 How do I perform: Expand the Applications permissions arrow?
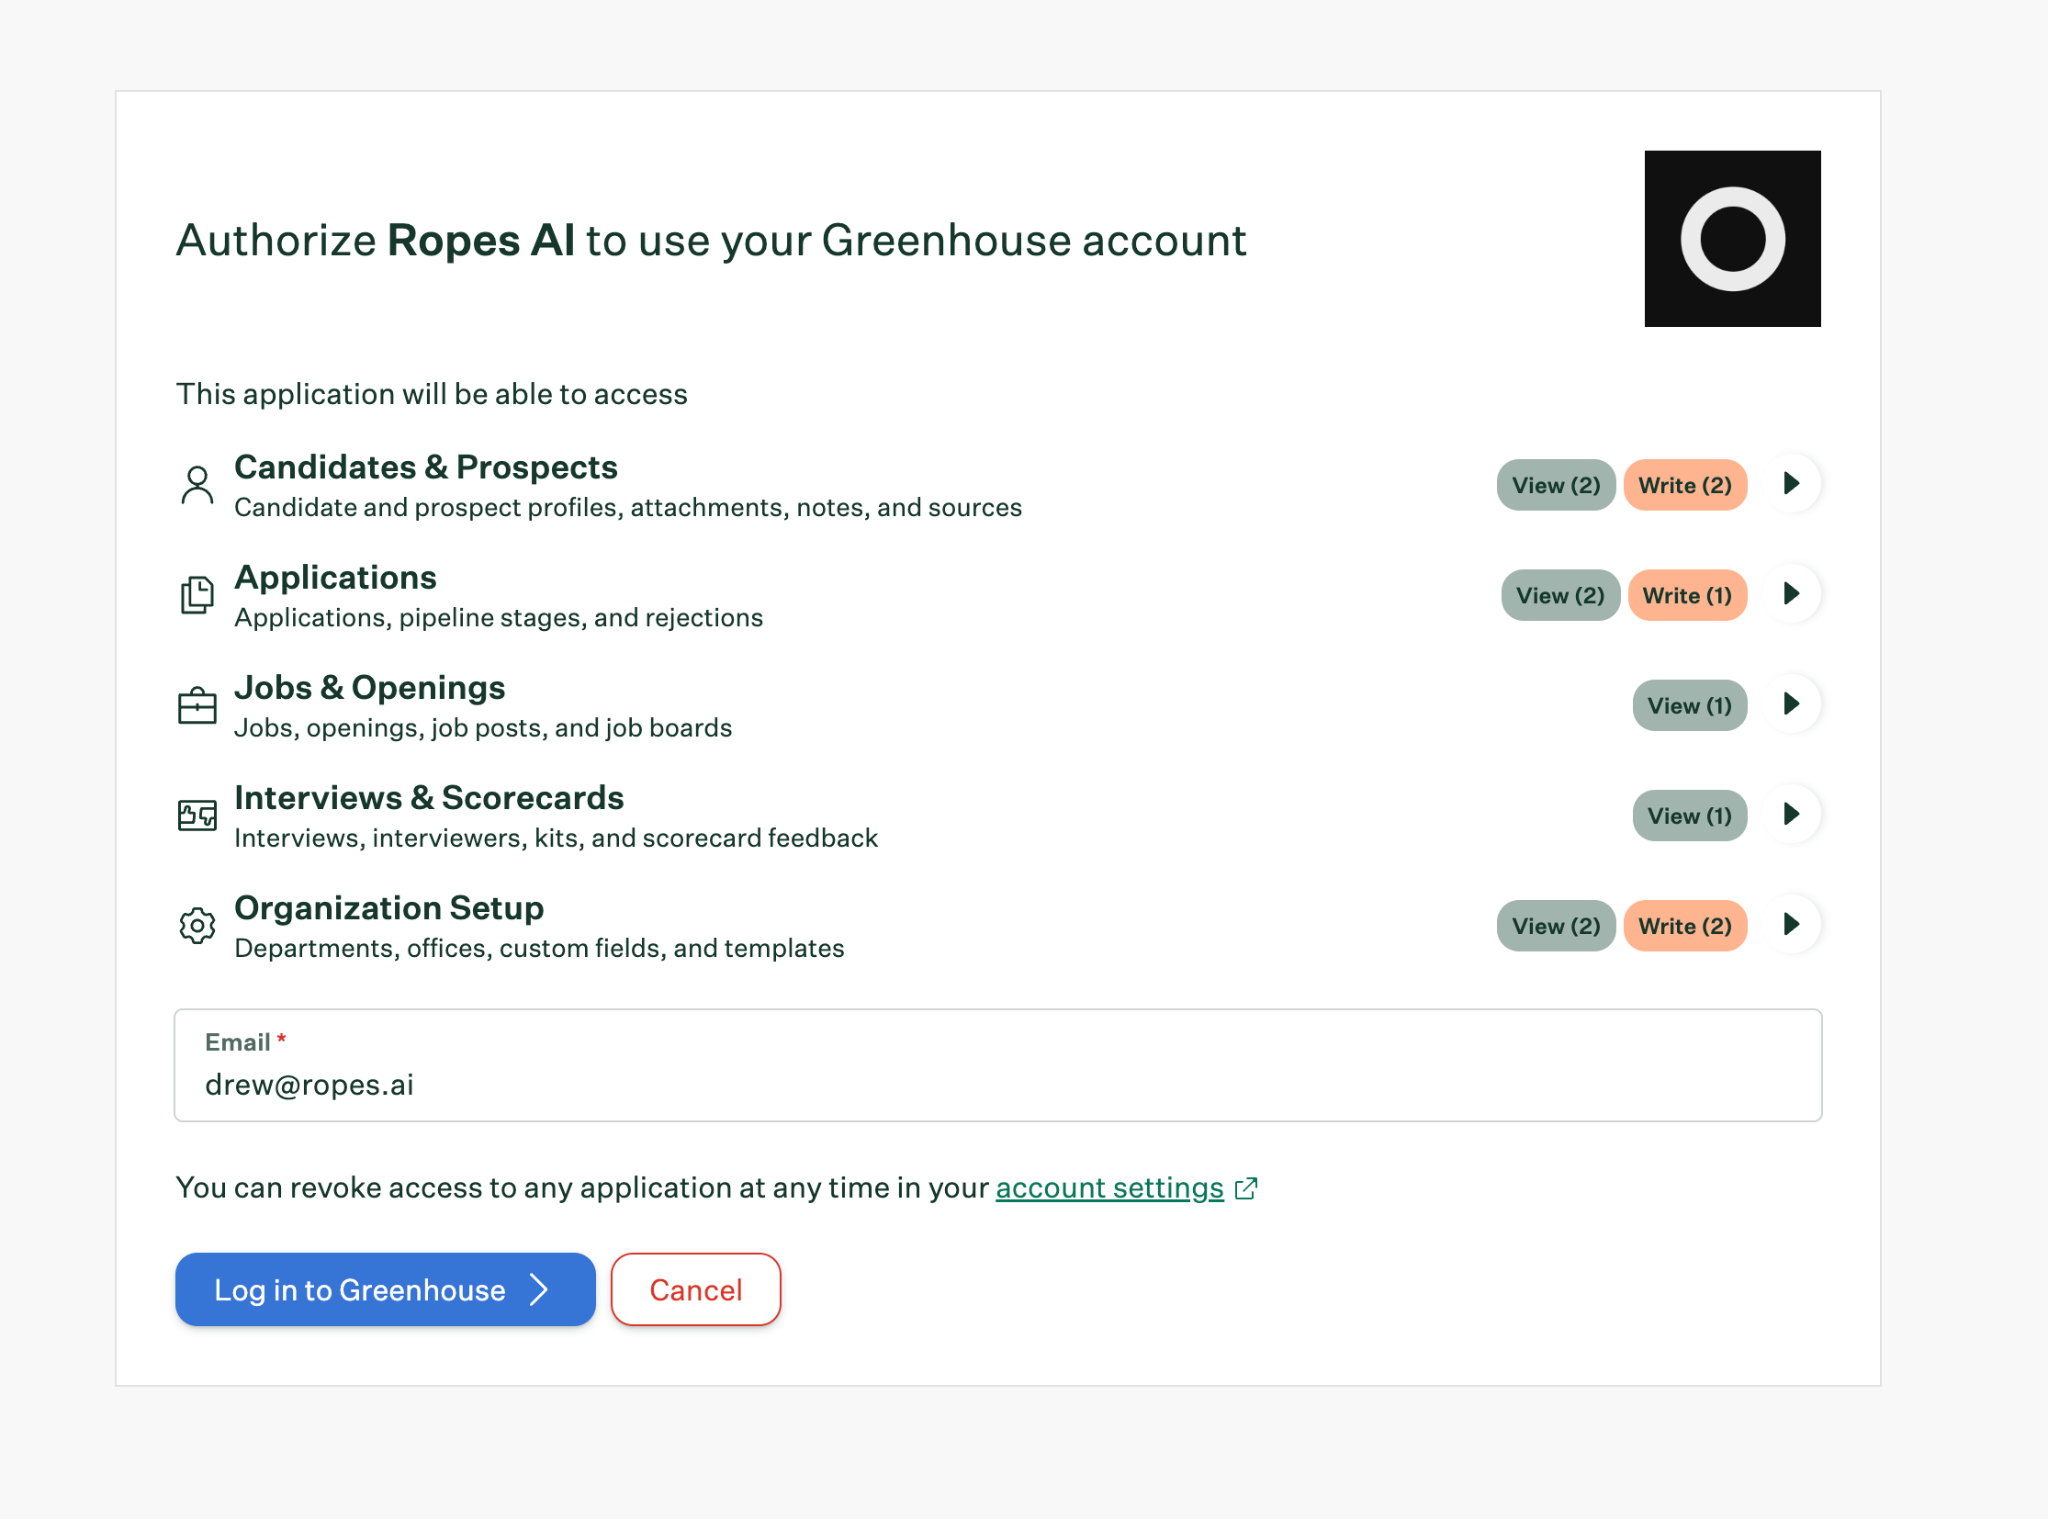coord(1792,594)
